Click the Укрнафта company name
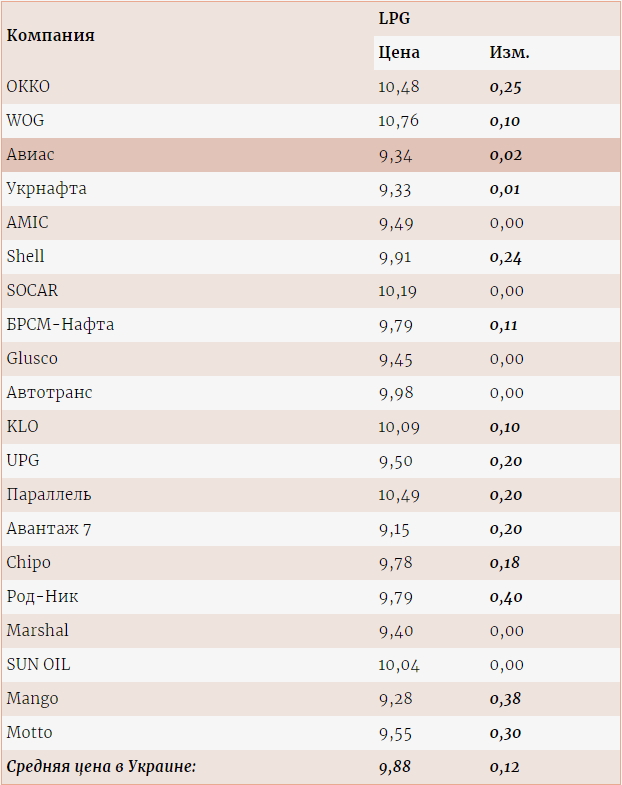Image resolution: width=622 pixels, height=785 pixels. pyautogui.click(x=47, y=189)
